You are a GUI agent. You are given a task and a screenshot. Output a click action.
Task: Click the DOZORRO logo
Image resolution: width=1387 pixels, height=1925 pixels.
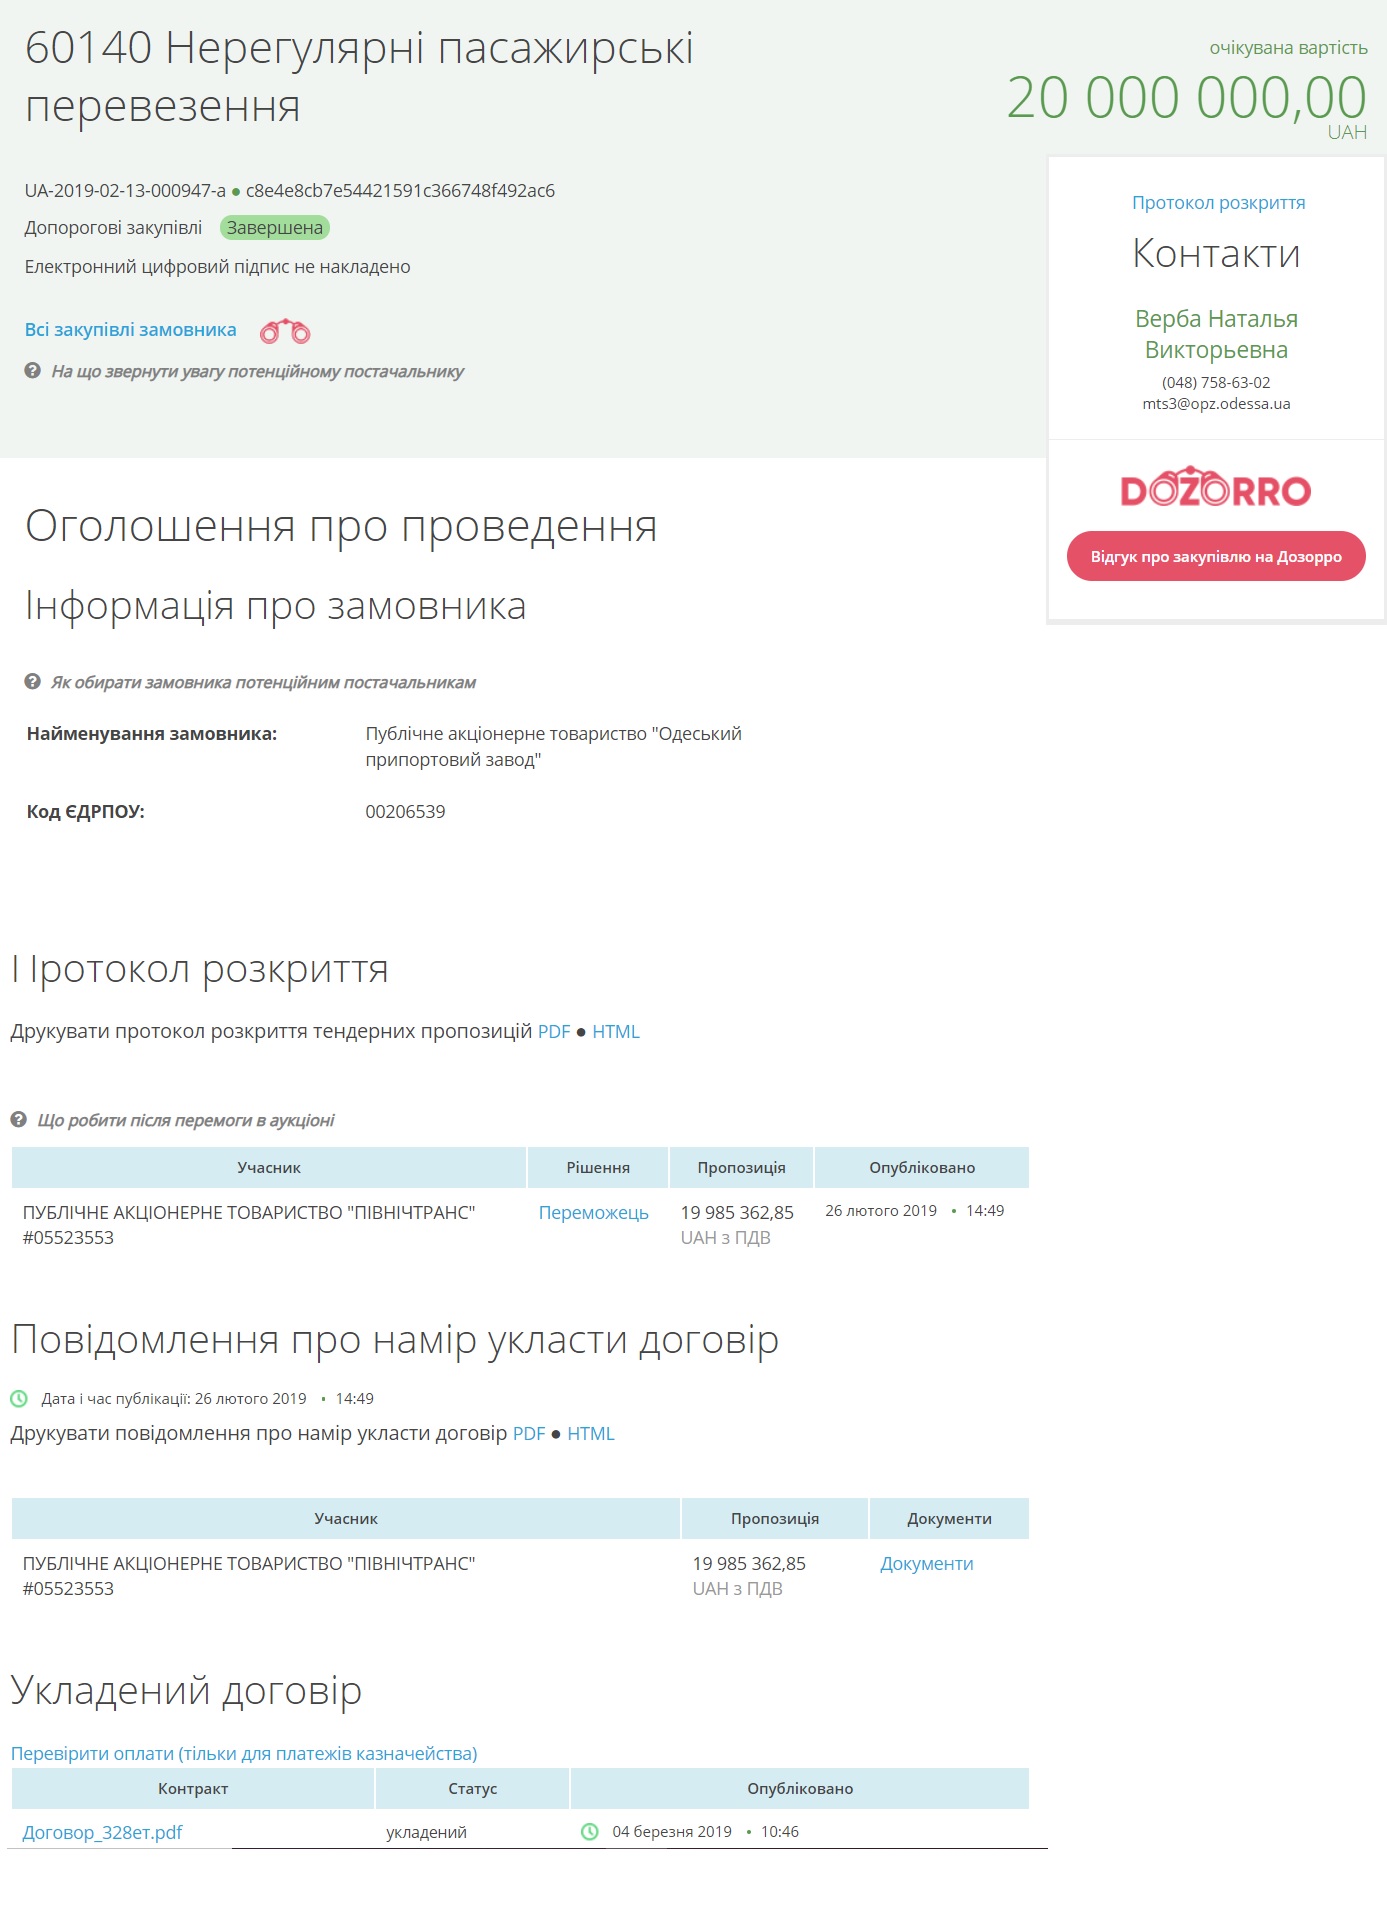point(1215,488)
